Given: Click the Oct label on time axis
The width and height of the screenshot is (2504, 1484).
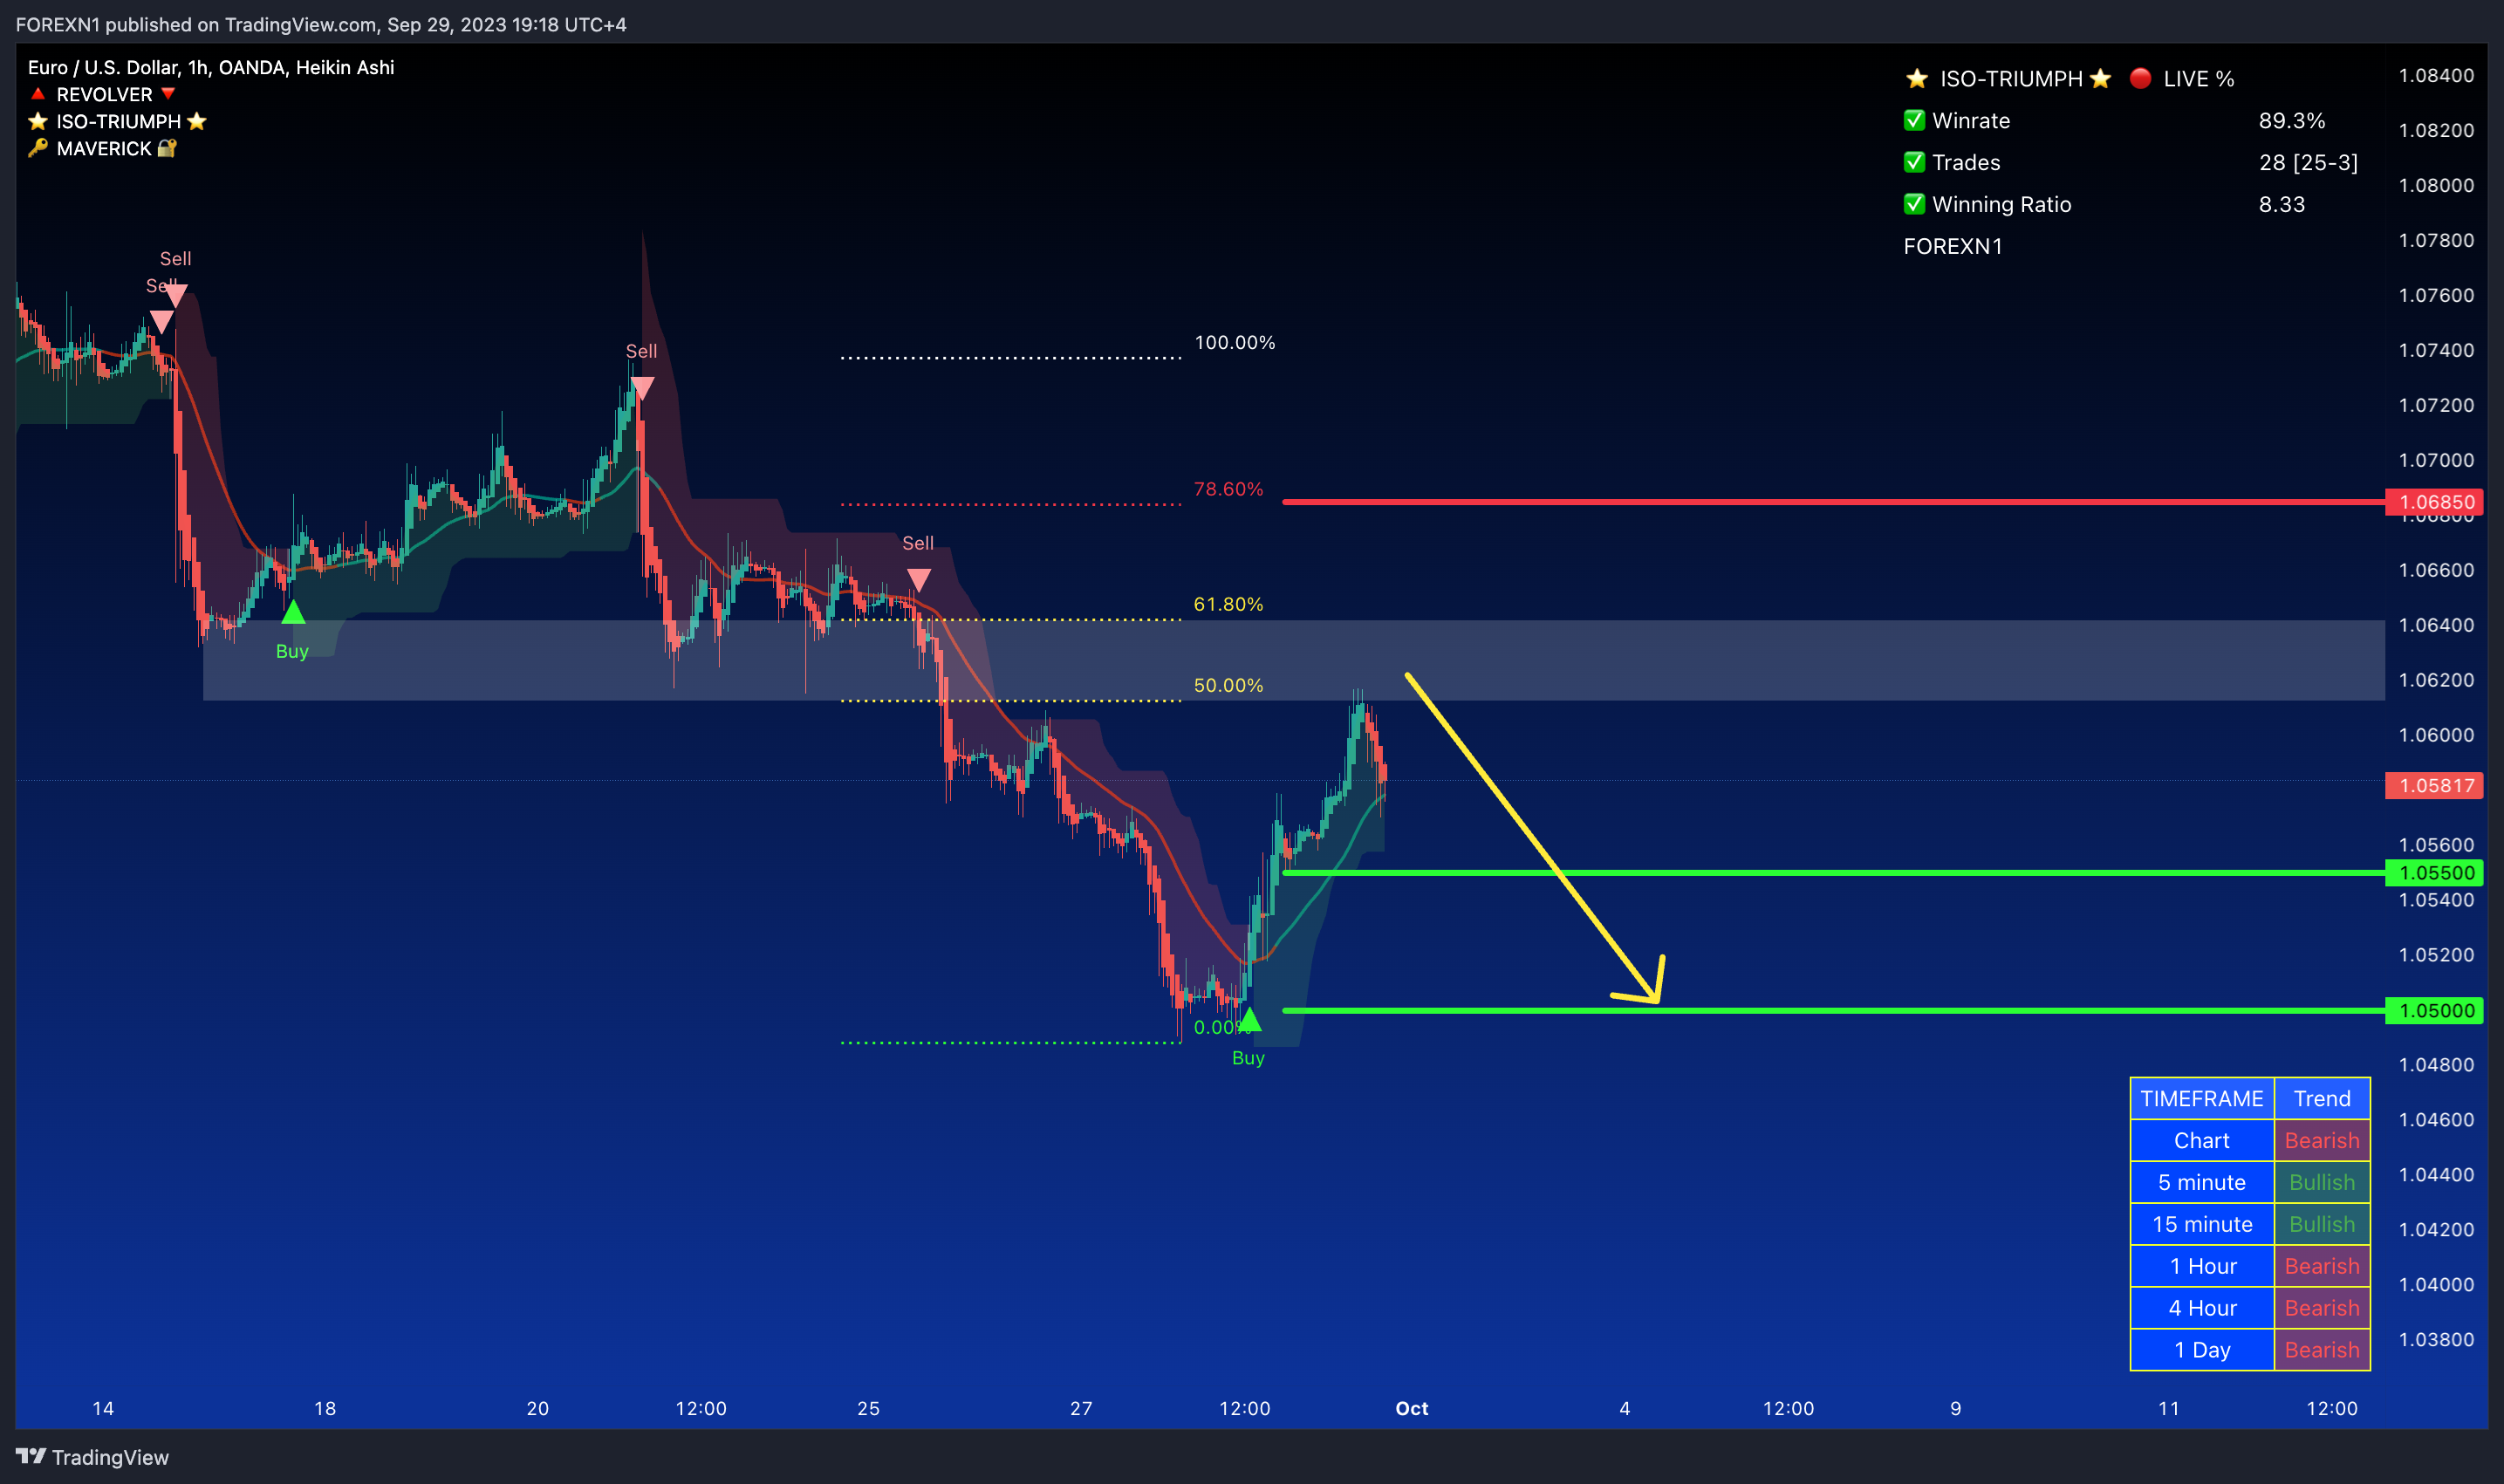Looking at the screenshot, I should pos(1412,1408).
